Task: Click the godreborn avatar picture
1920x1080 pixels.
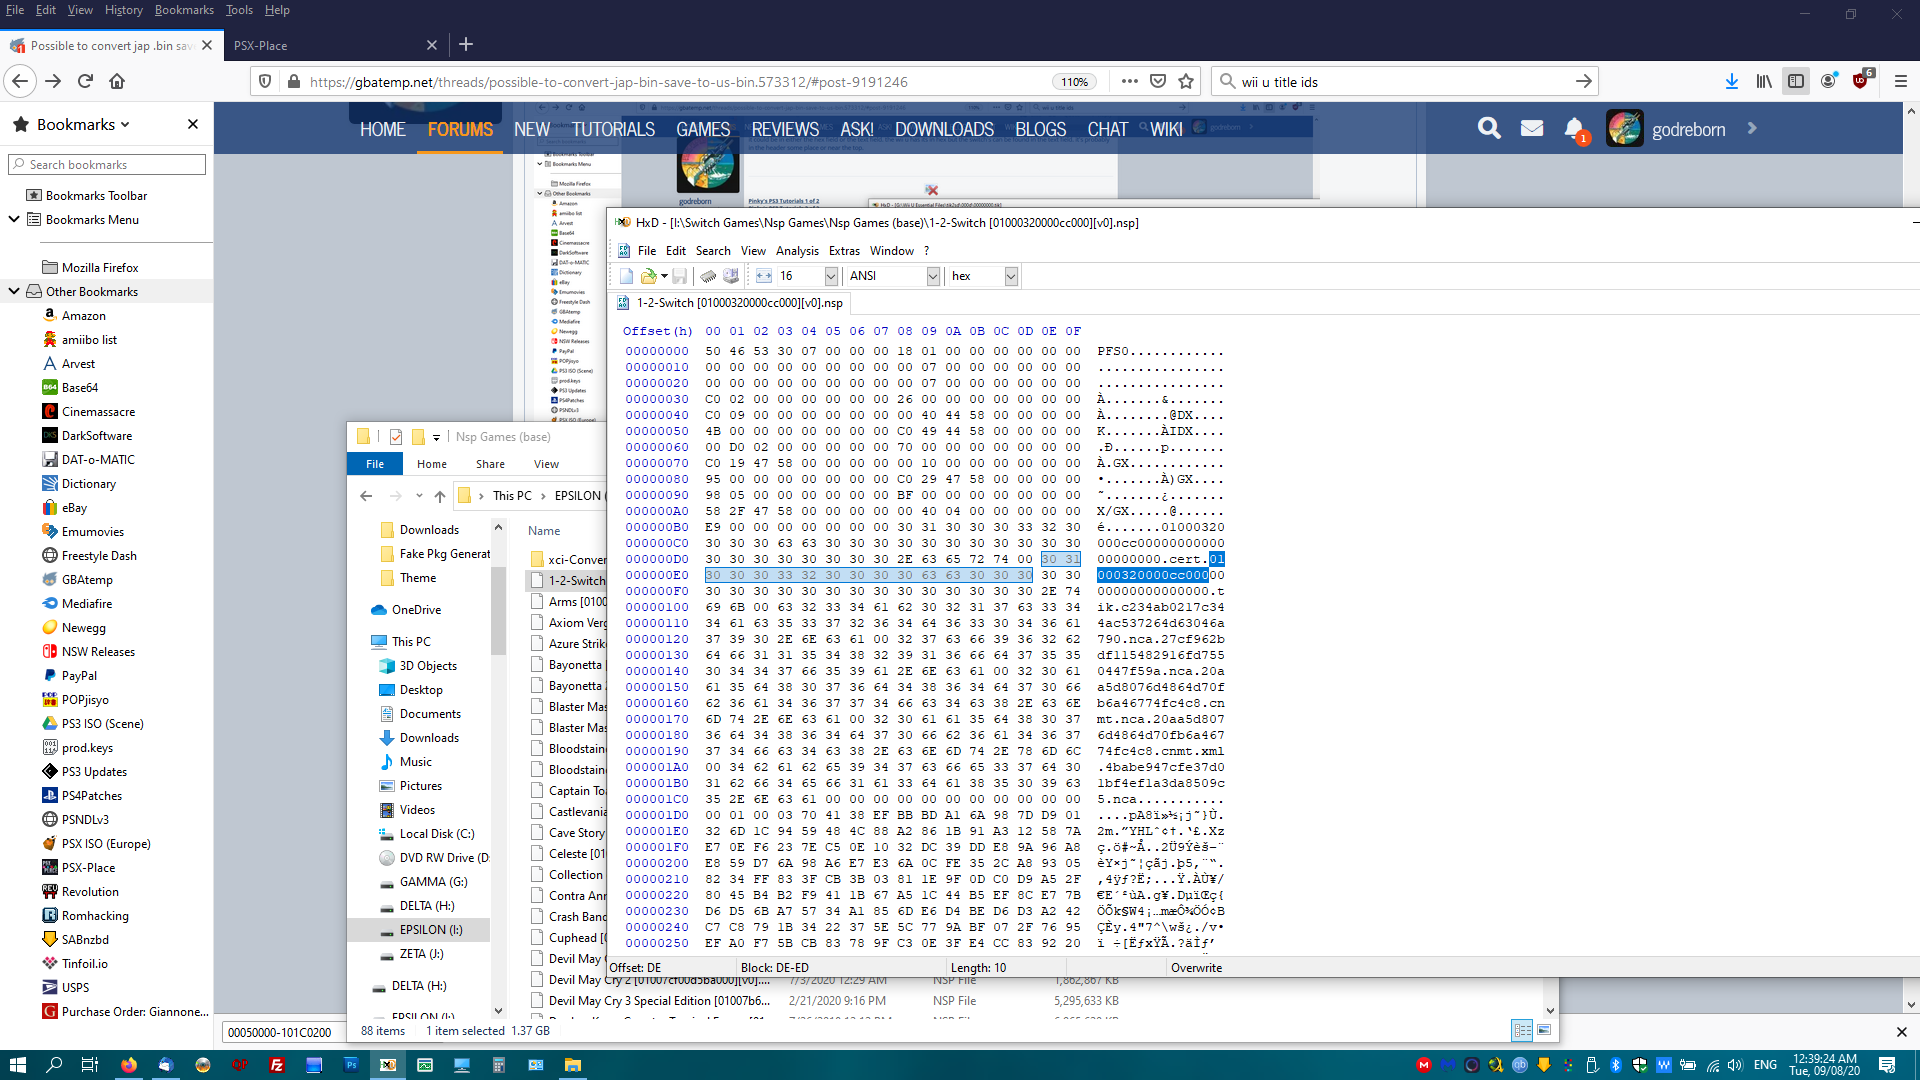Action: coord(1625,128)
